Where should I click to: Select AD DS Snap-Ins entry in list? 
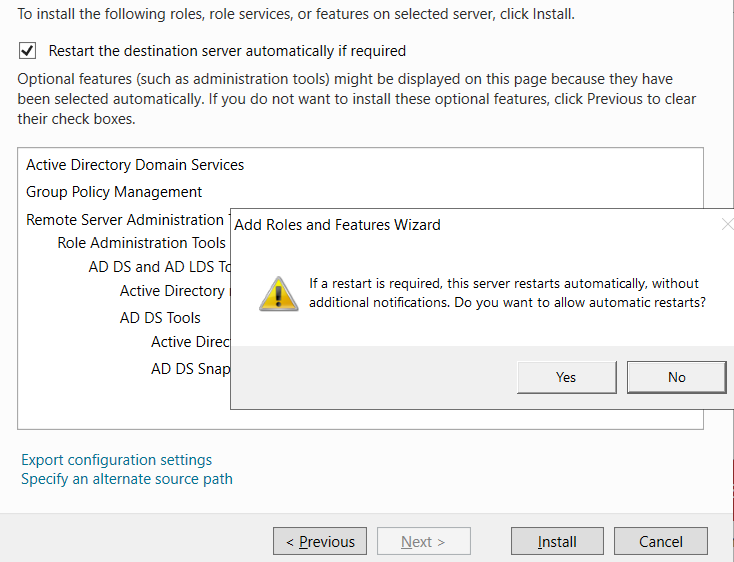point(191,369)
